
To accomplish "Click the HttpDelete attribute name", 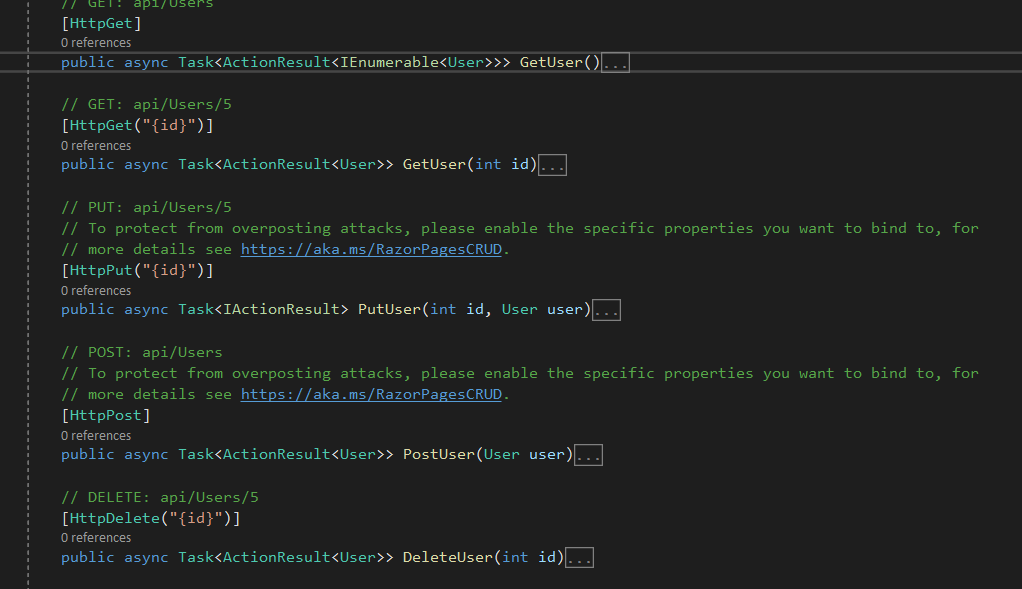I will pos(115,519).
